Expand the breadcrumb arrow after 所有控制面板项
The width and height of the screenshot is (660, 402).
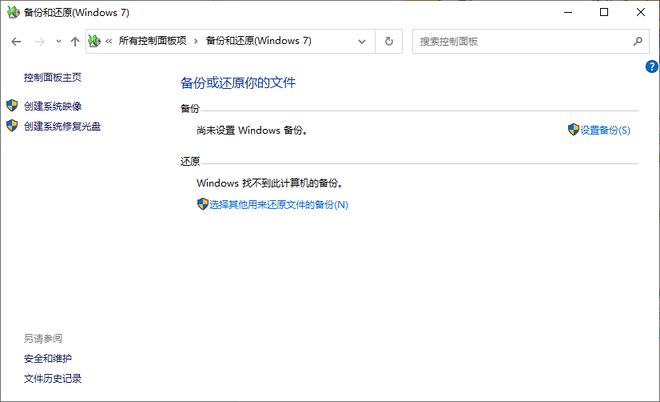coord(196,41)
